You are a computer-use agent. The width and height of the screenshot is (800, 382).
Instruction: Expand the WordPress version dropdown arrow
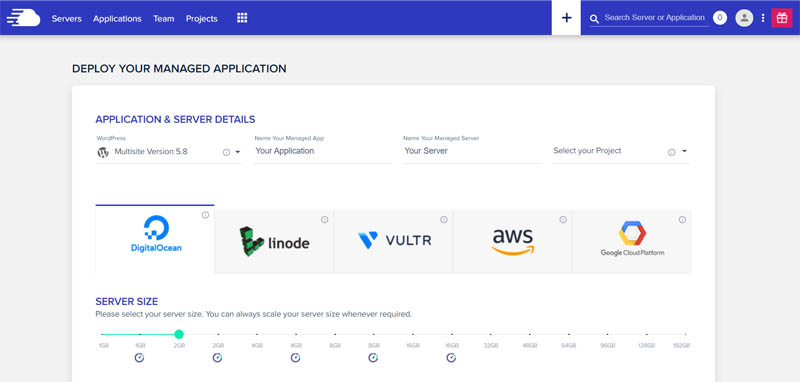tap(238, 152)
